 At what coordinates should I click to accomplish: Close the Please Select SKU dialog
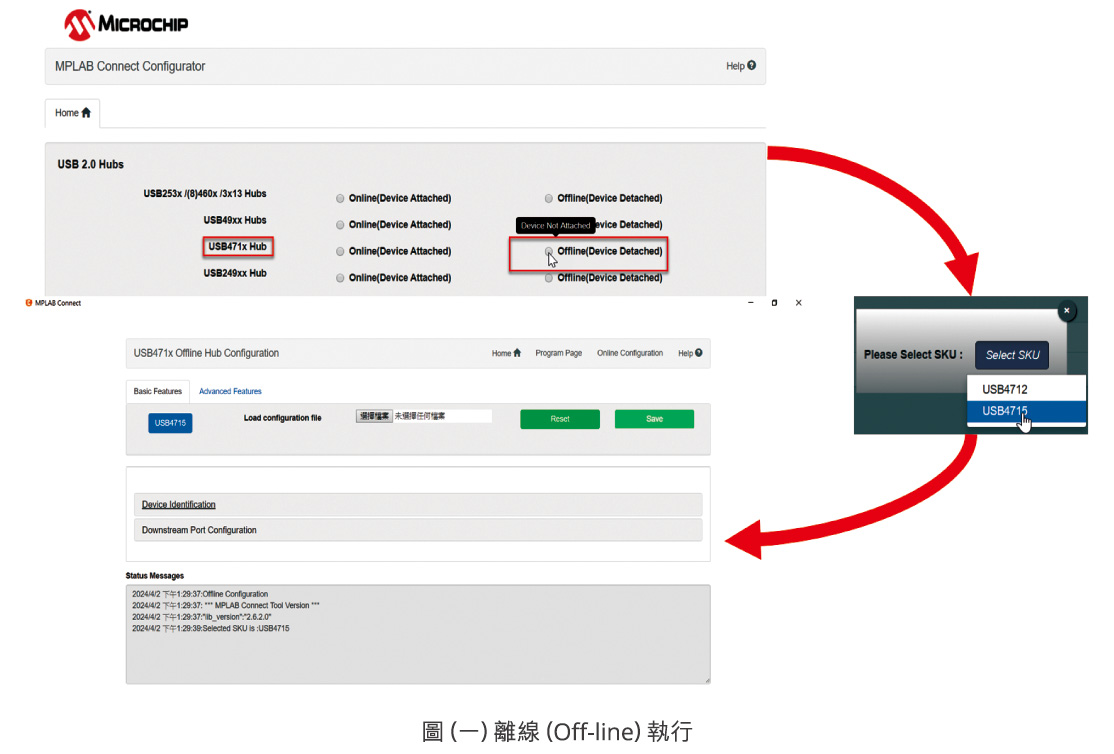1067,311
